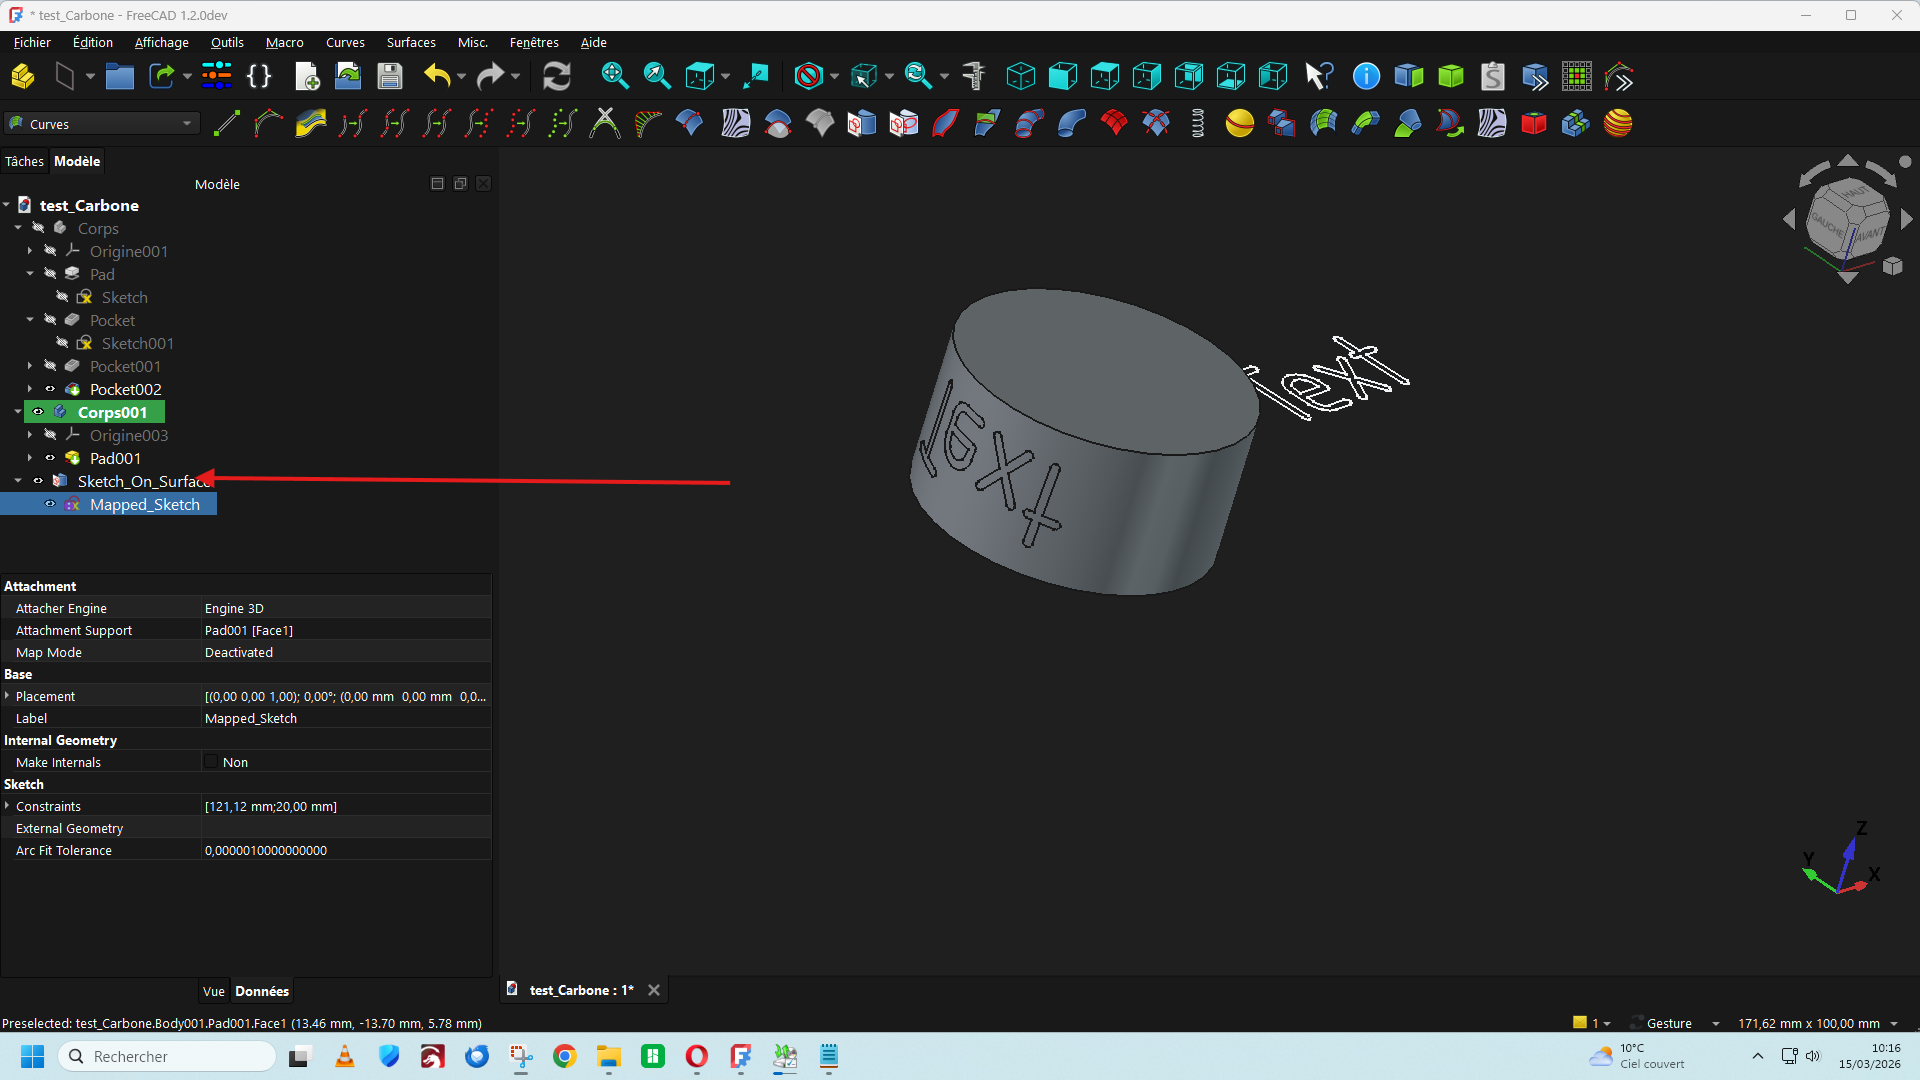Switch to the Tâches tab
Image resolution: width=1920 pixels, height=1080 pixels.
(x=24, y=161)
